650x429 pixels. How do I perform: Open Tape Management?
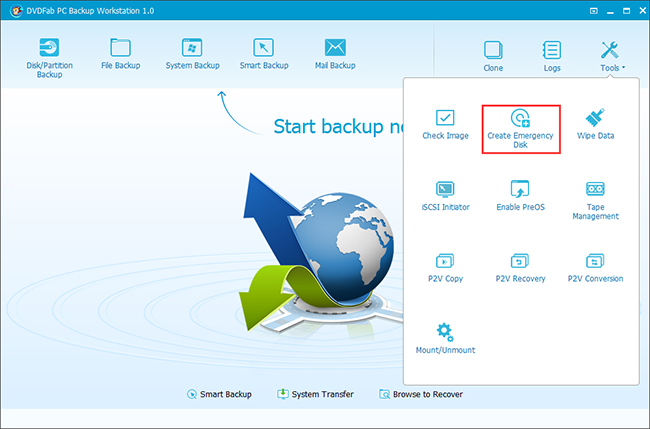coord(595,201)
